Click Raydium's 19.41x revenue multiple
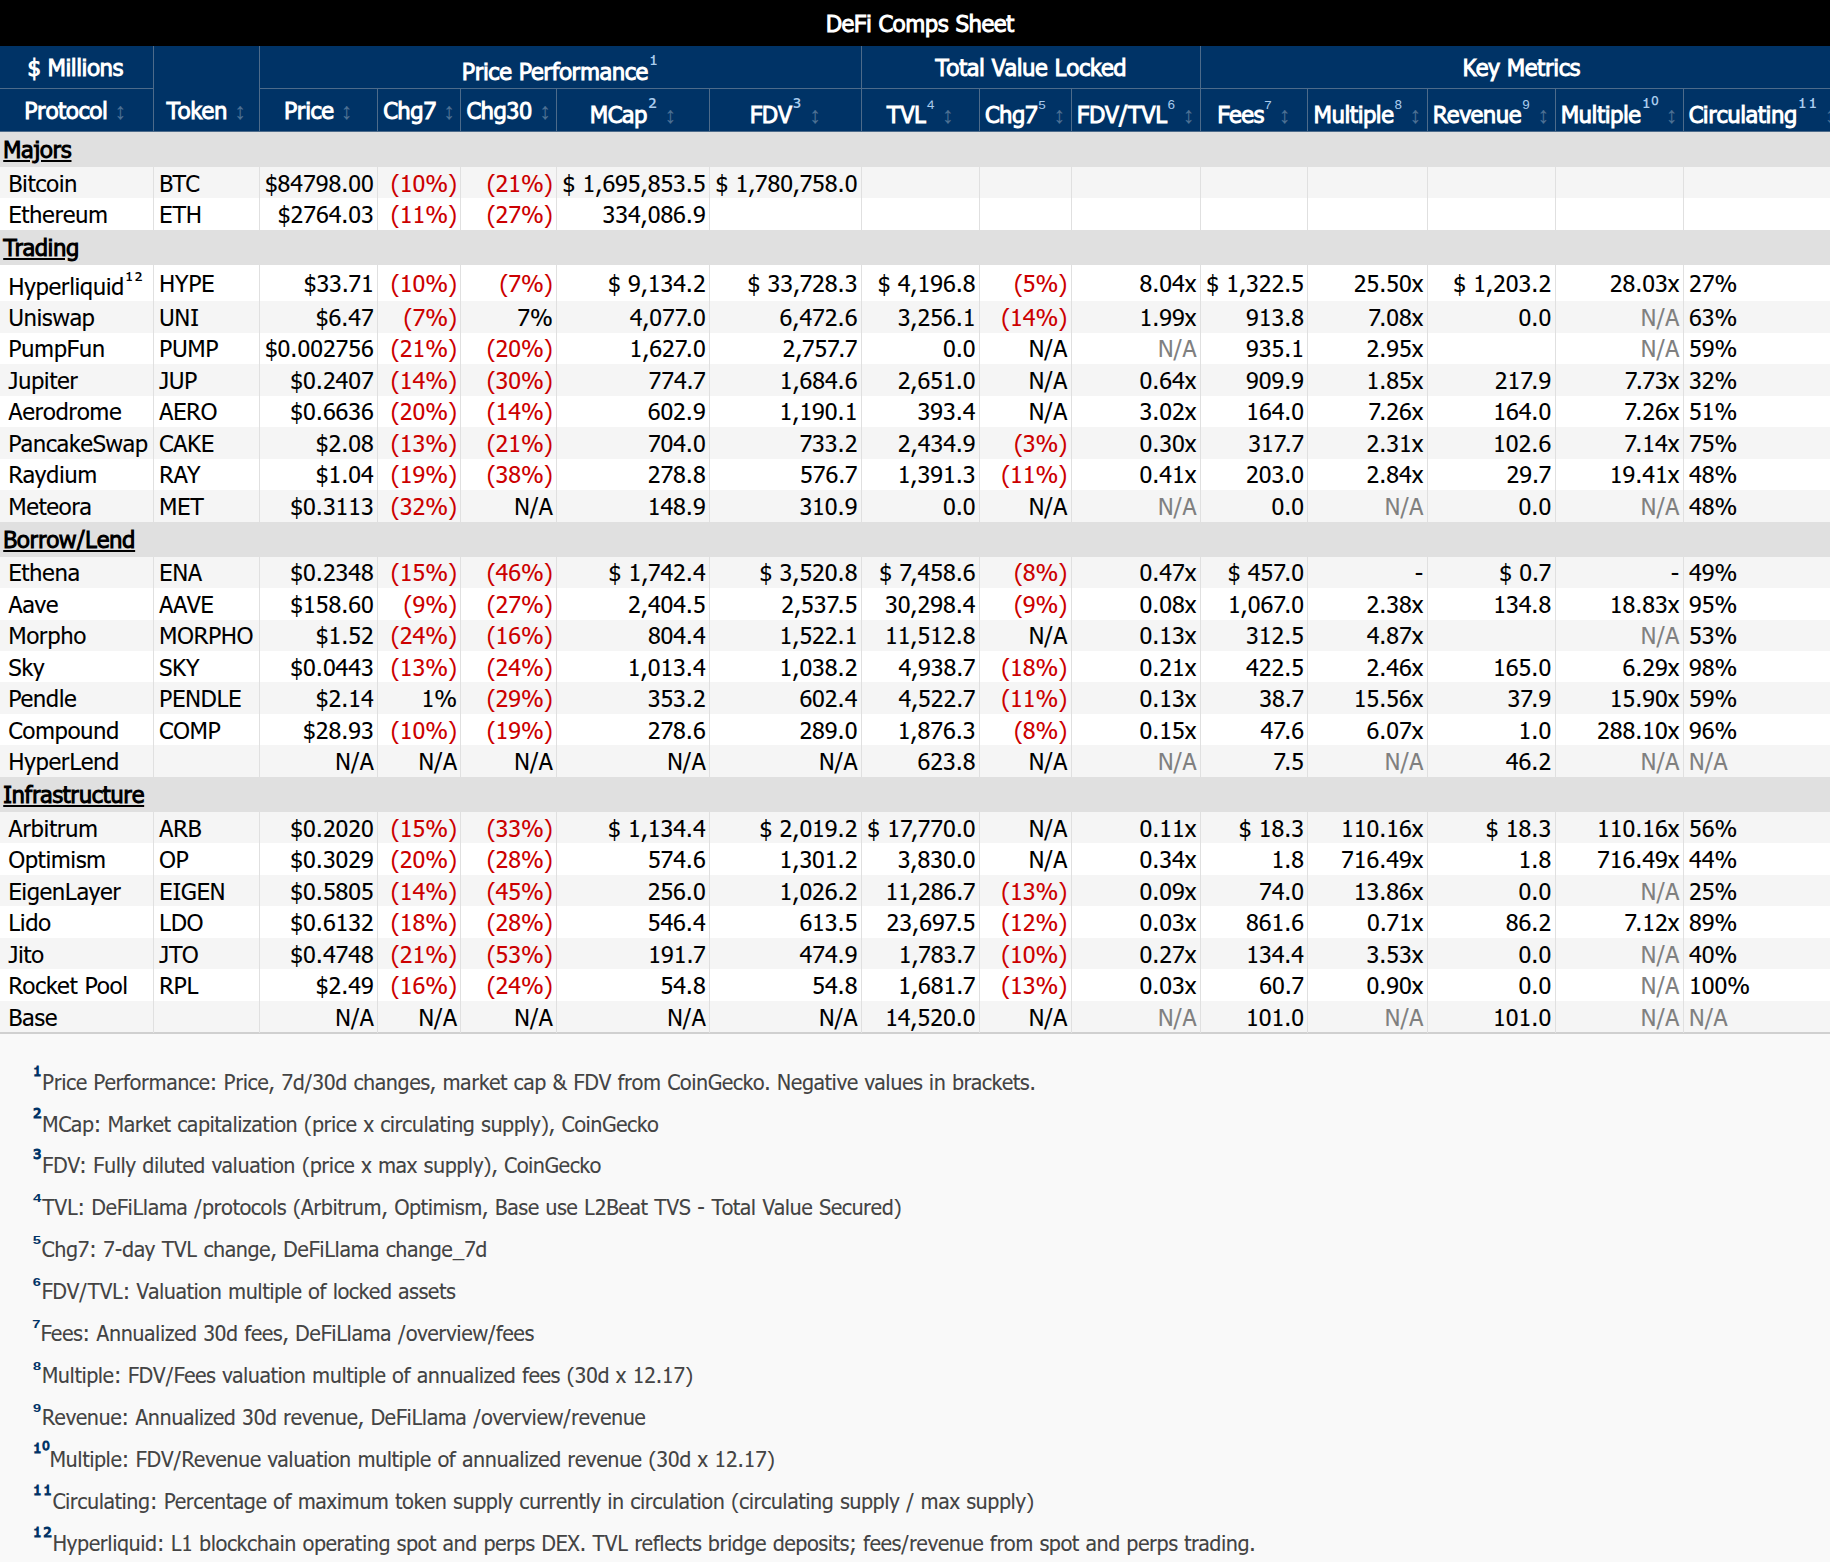 tap(1644, 475)
